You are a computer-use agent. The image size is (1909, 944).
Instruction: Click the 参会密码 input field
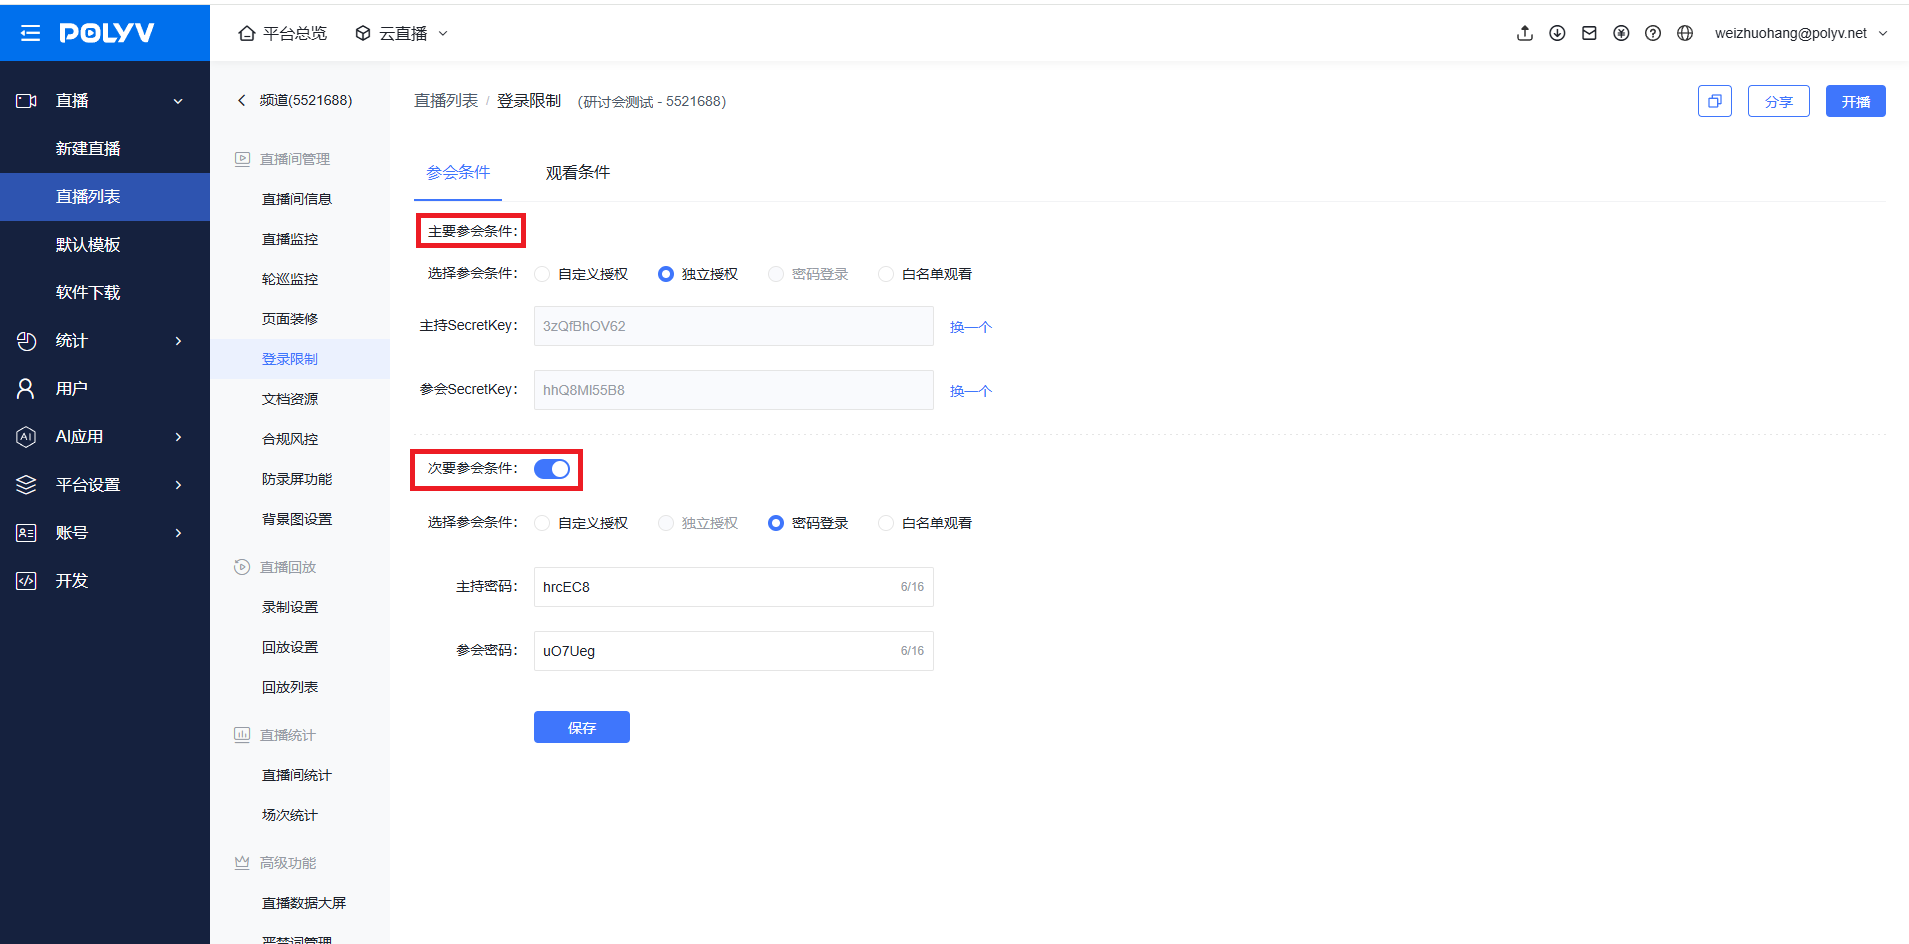[734, 651]
